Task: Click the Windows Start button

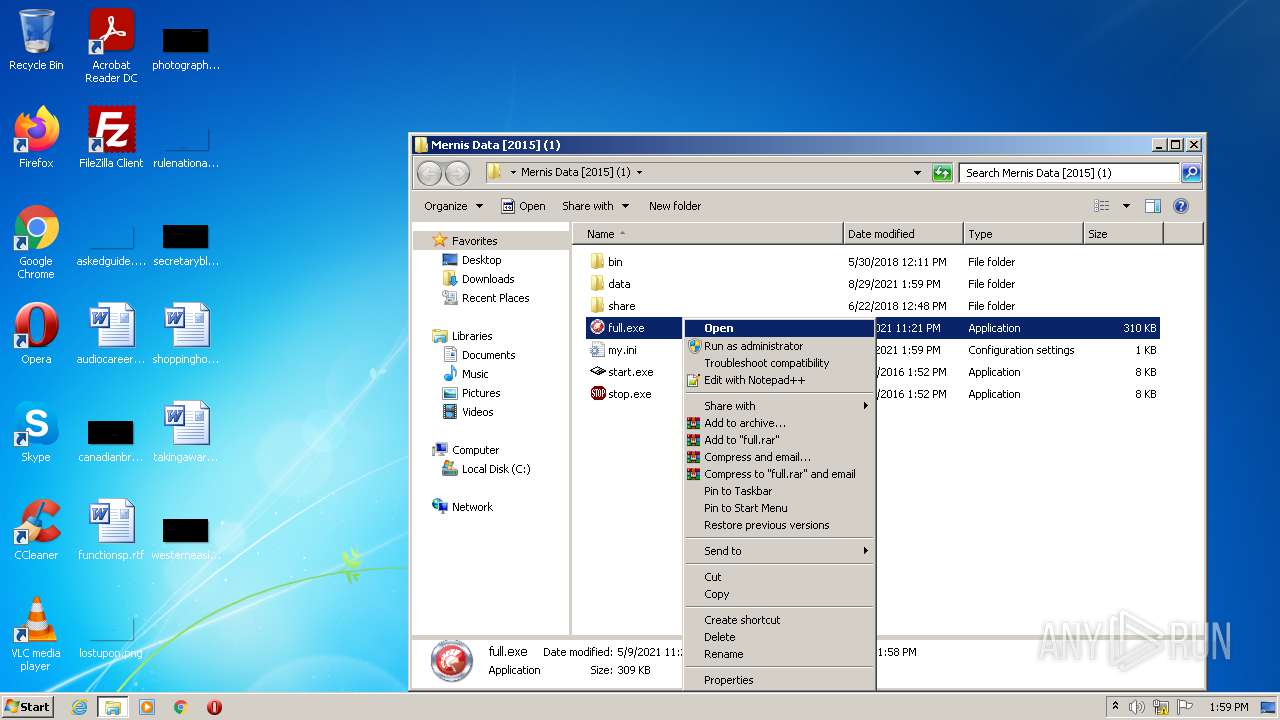Action: coord(28,707)
